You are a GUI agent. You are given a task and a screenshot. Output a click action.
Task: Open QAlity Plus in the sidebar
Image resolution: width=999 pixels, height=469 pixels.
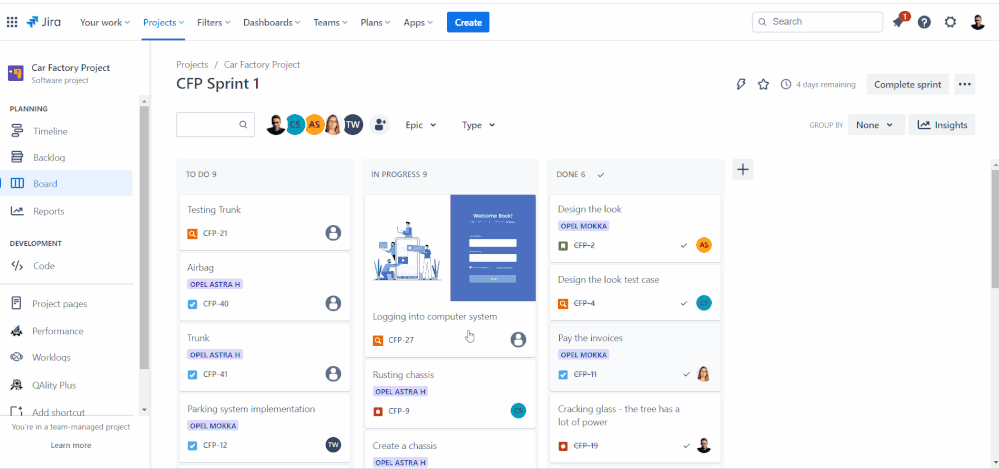point(66,385)
